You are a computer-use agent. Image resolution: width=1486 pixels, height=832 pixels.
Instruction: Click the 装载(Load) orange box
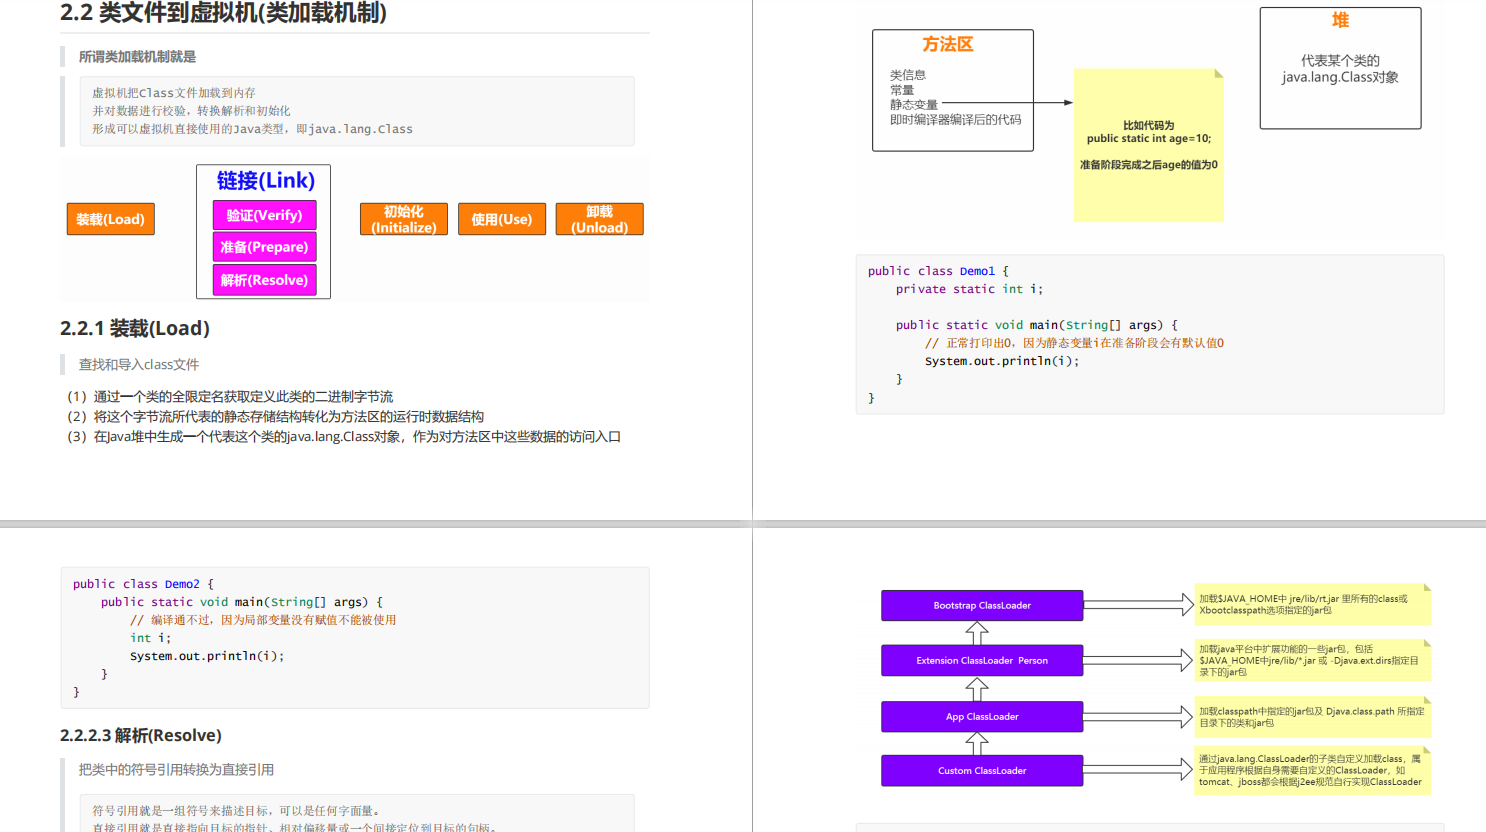111,219
